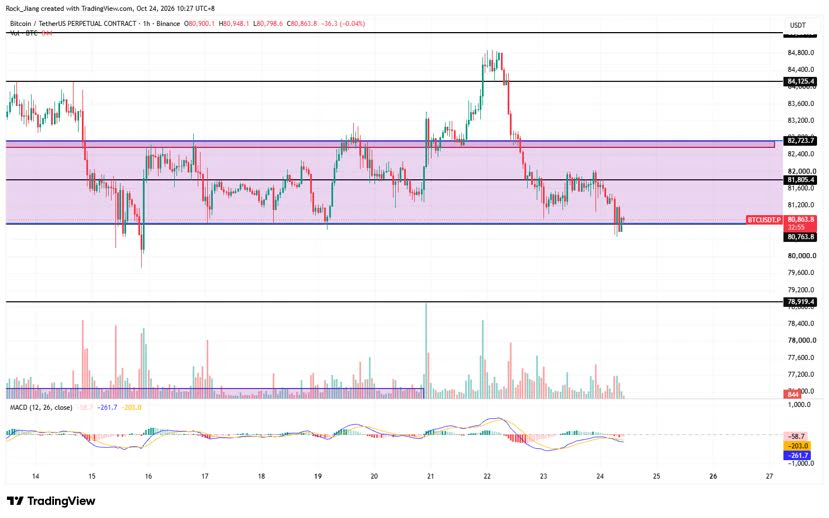Click the 78,000.0 price axis tick
Viewport: 829px width, 518px height.
[x=801, y=340]
